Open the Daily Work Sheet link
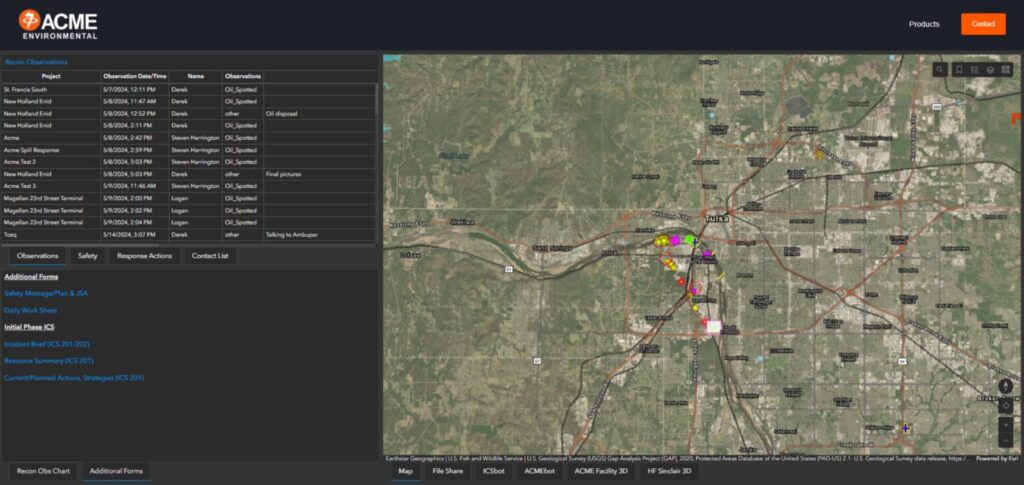 (x=31, y=311)
